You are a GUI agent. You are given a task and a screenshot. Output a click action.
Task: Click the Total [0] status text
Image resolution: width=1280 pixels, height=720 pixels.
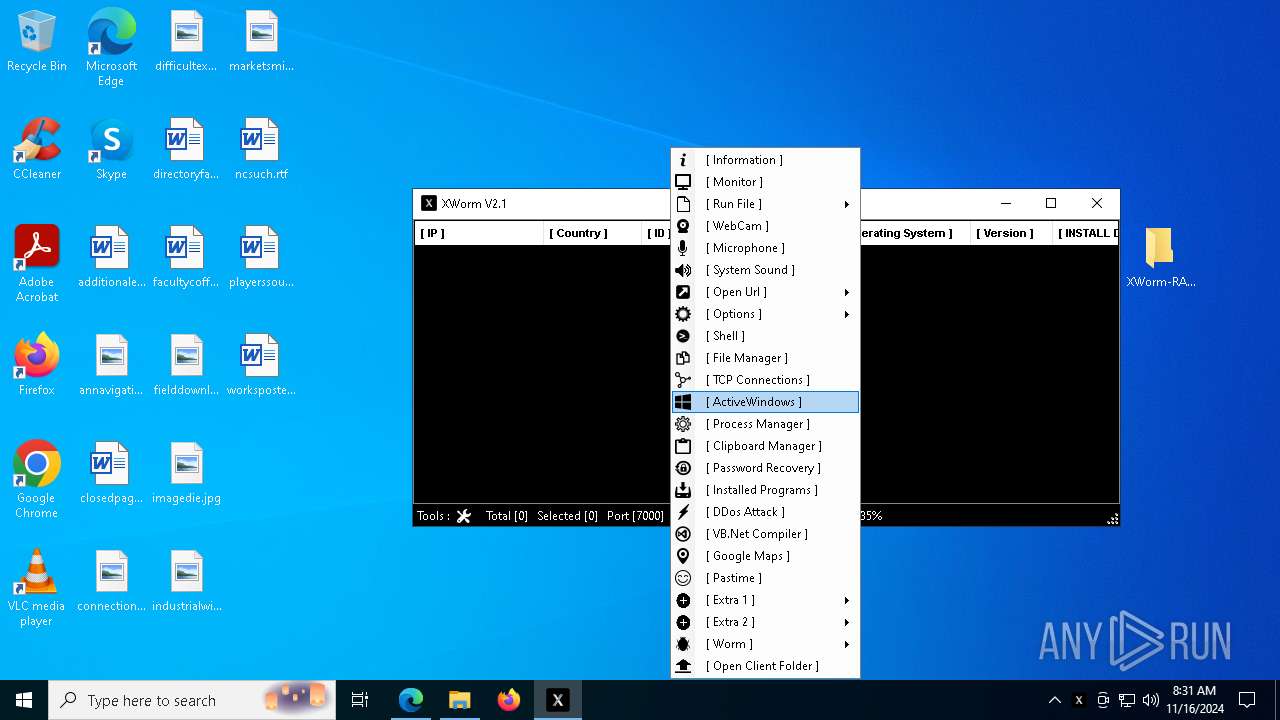tap(507, 516)
